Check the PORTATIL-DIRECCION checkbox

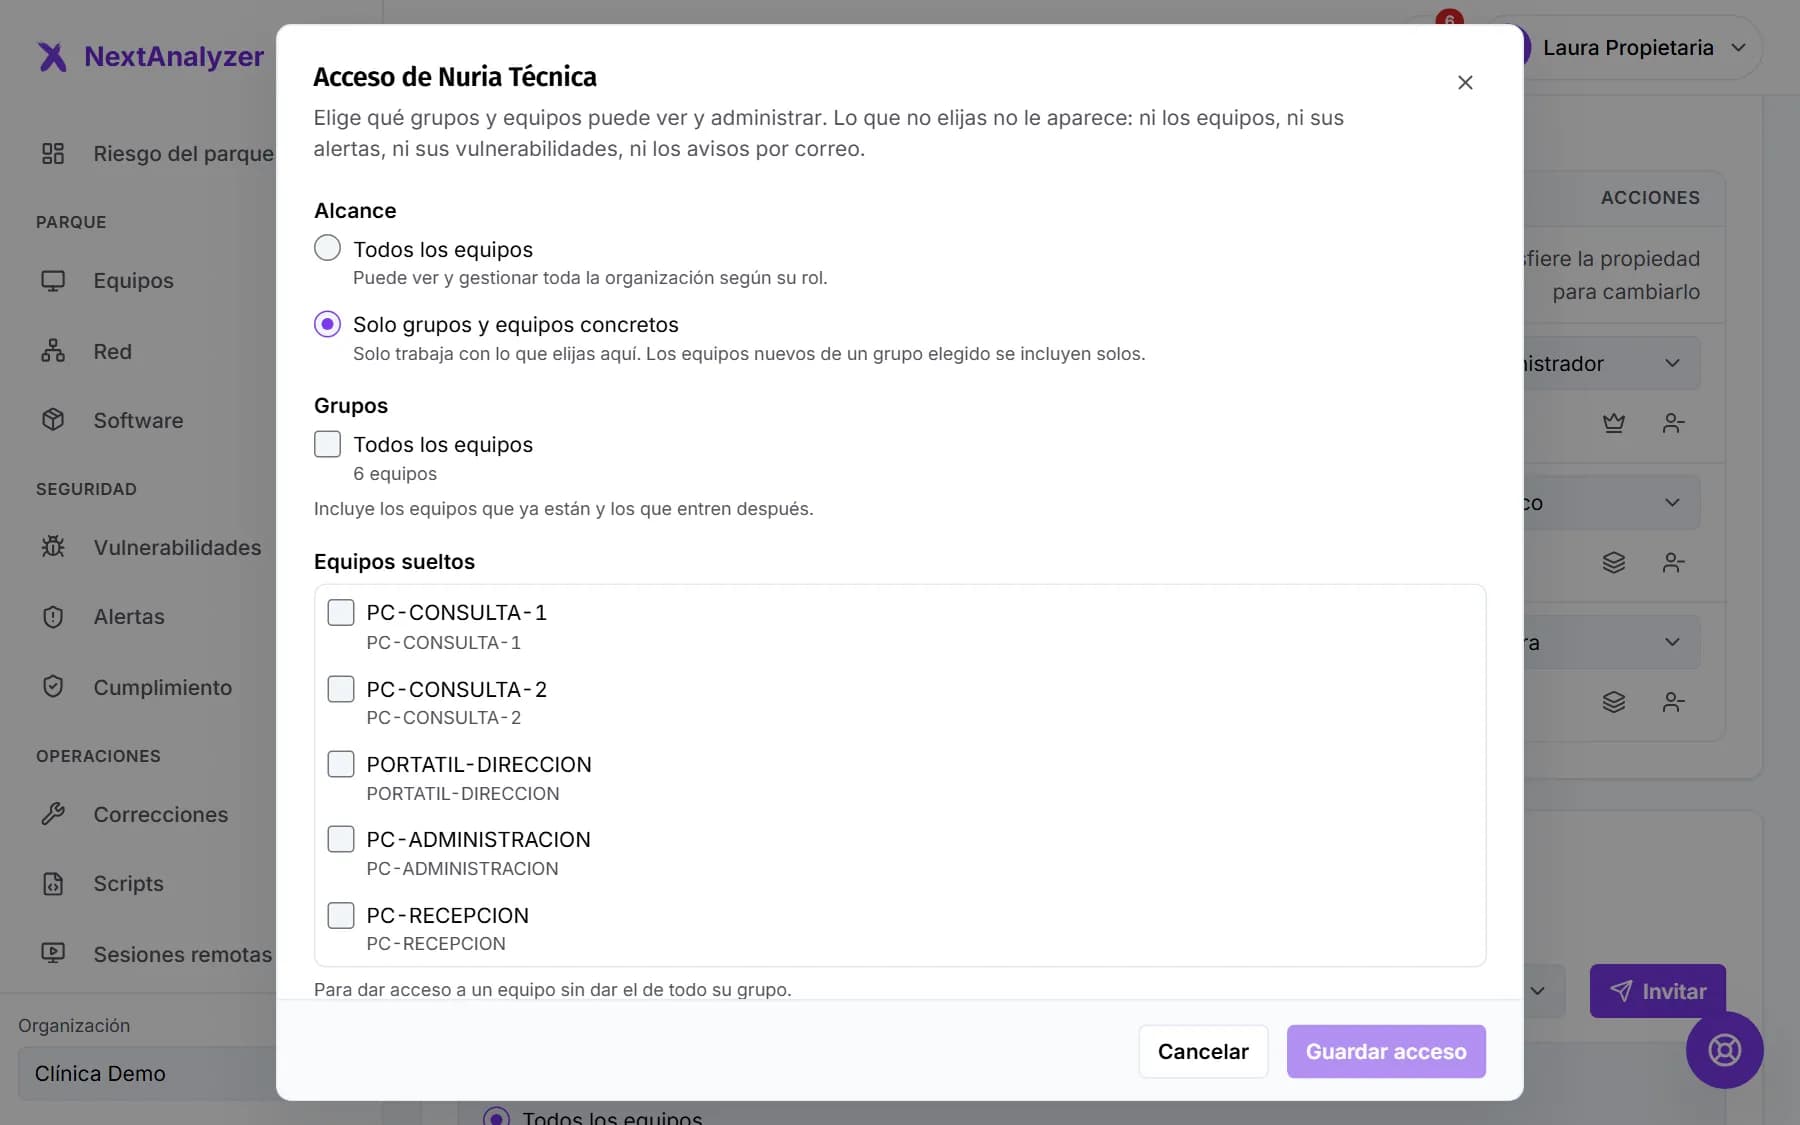(341, 764)
